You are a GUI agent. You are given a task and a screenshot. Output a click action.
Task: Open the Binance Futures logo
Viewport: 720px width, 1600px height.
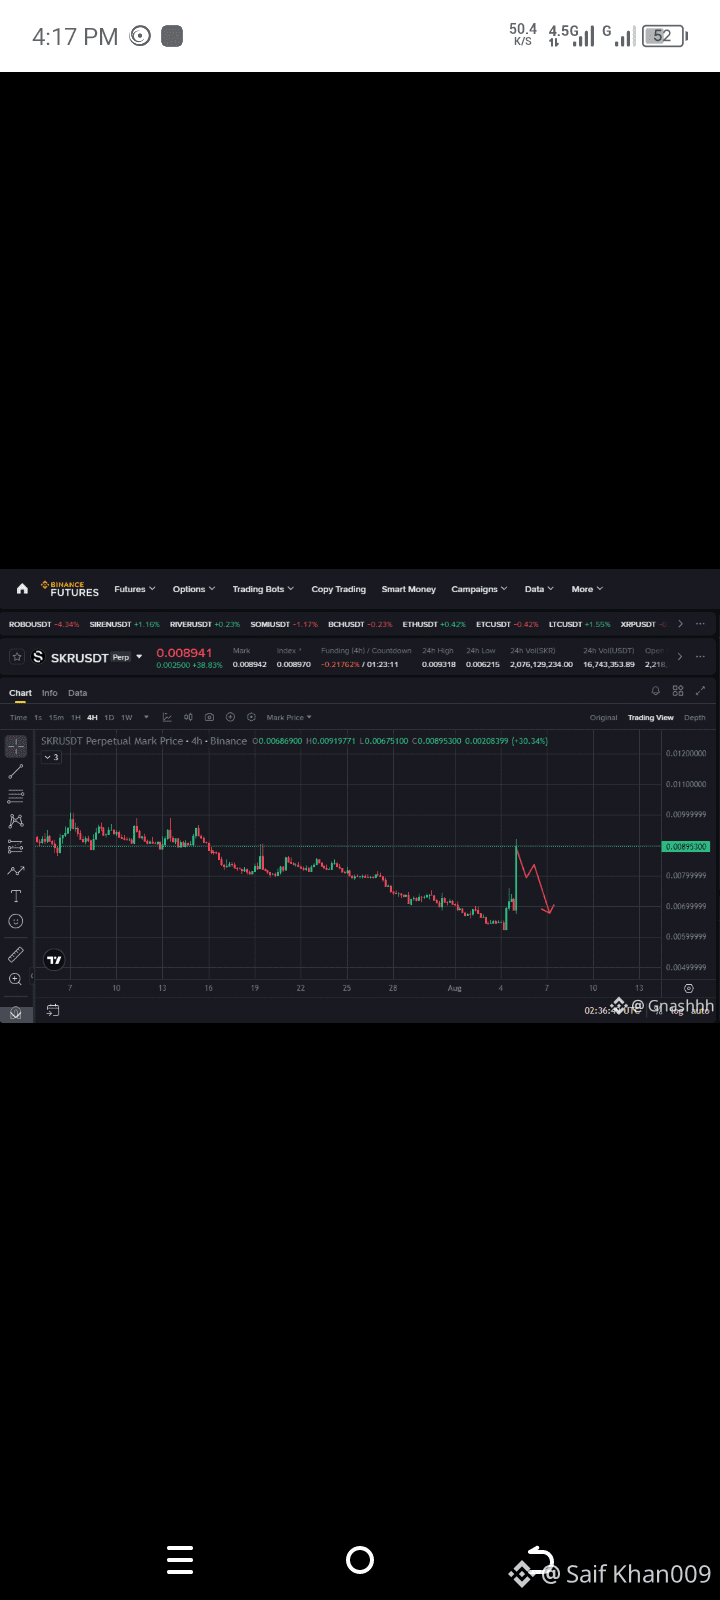[x=70, y=589]
